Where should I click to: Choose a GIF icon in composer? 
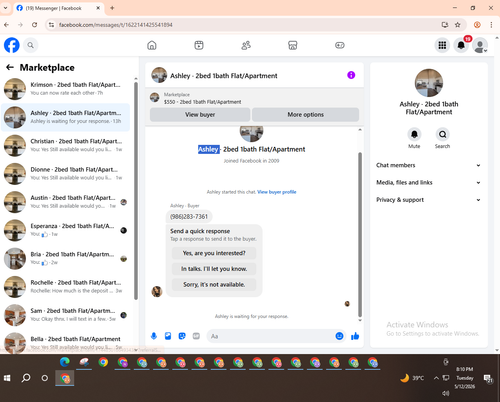pyautogui.click(x=196, y=336)
